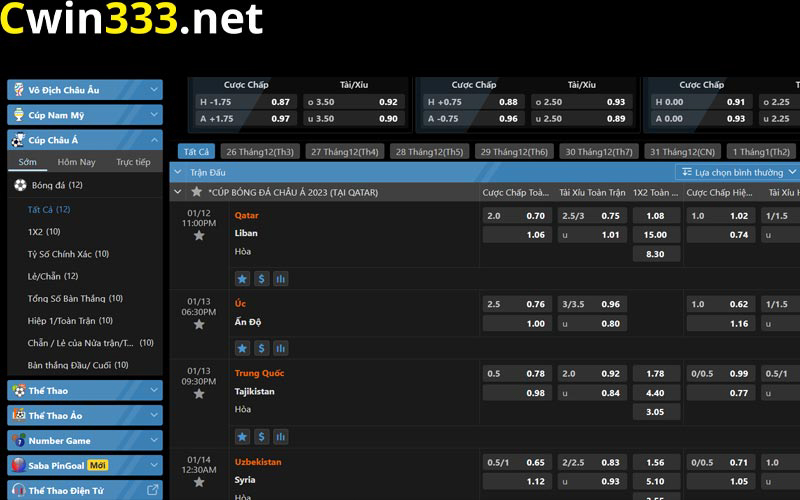Open Lựa chọn bình thường dropdown
This screenshot has height=500, width=800.
tap(738, 172)
